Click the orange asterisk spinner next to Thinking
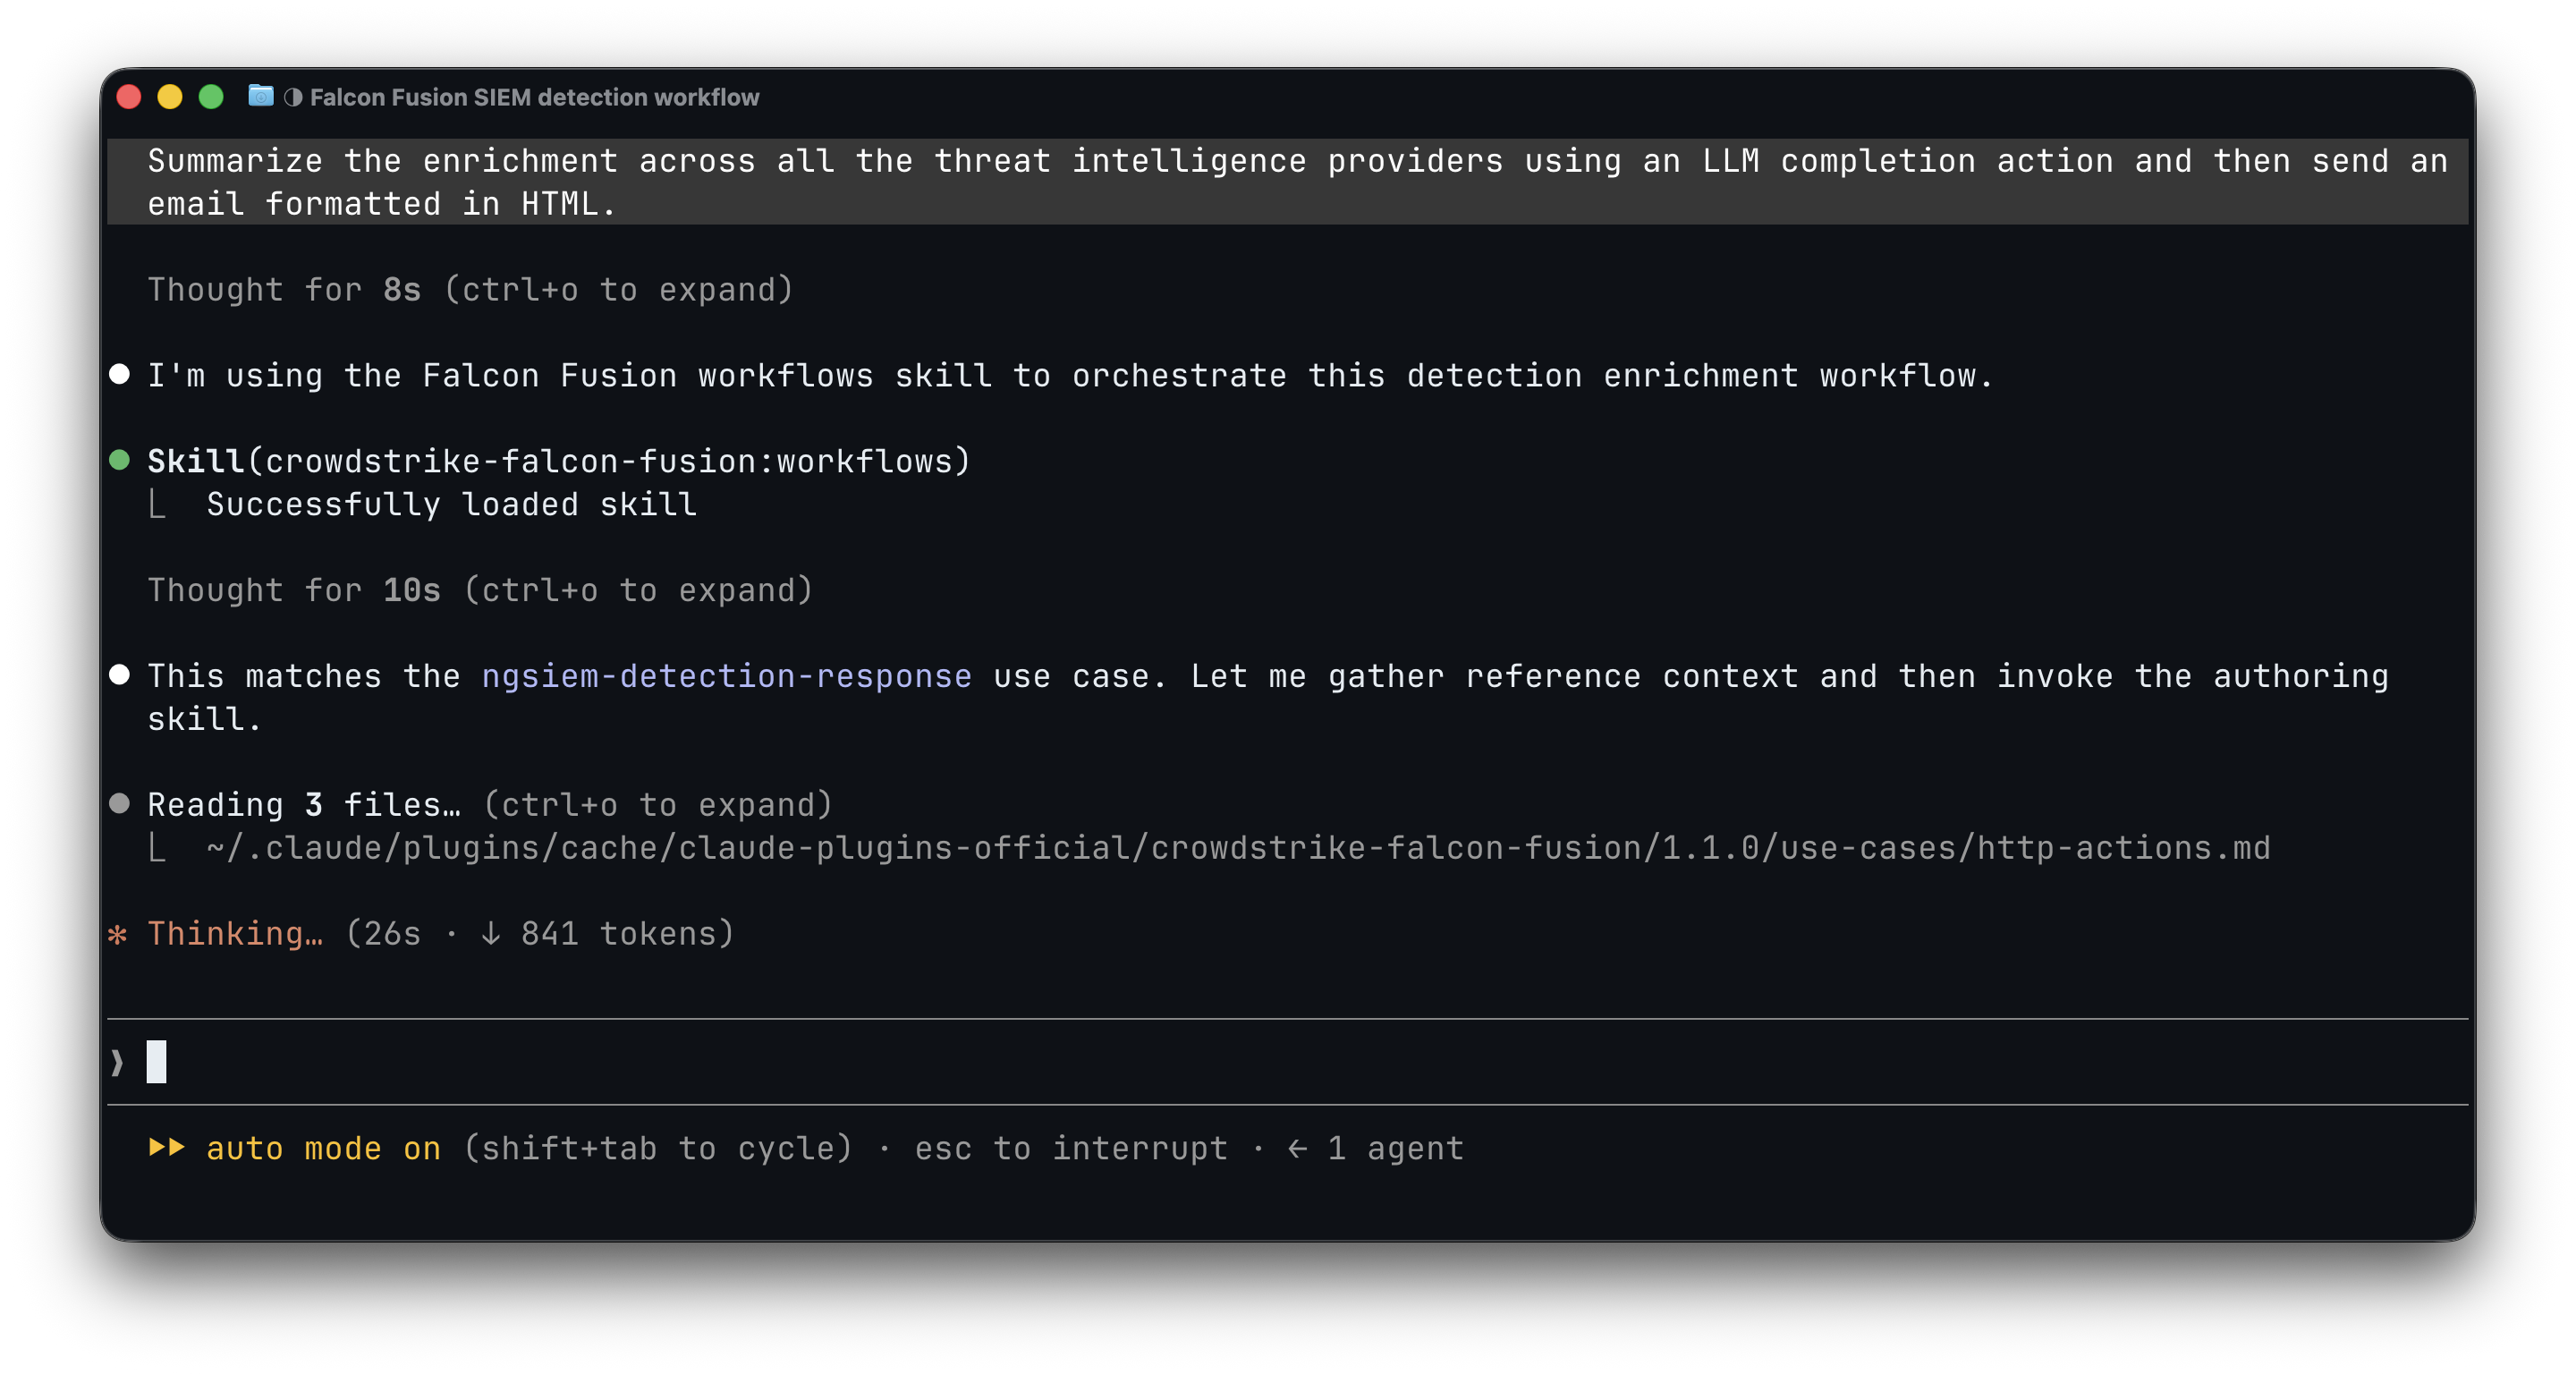This screenshot has height=1374, width=2576. click(118, 934)
